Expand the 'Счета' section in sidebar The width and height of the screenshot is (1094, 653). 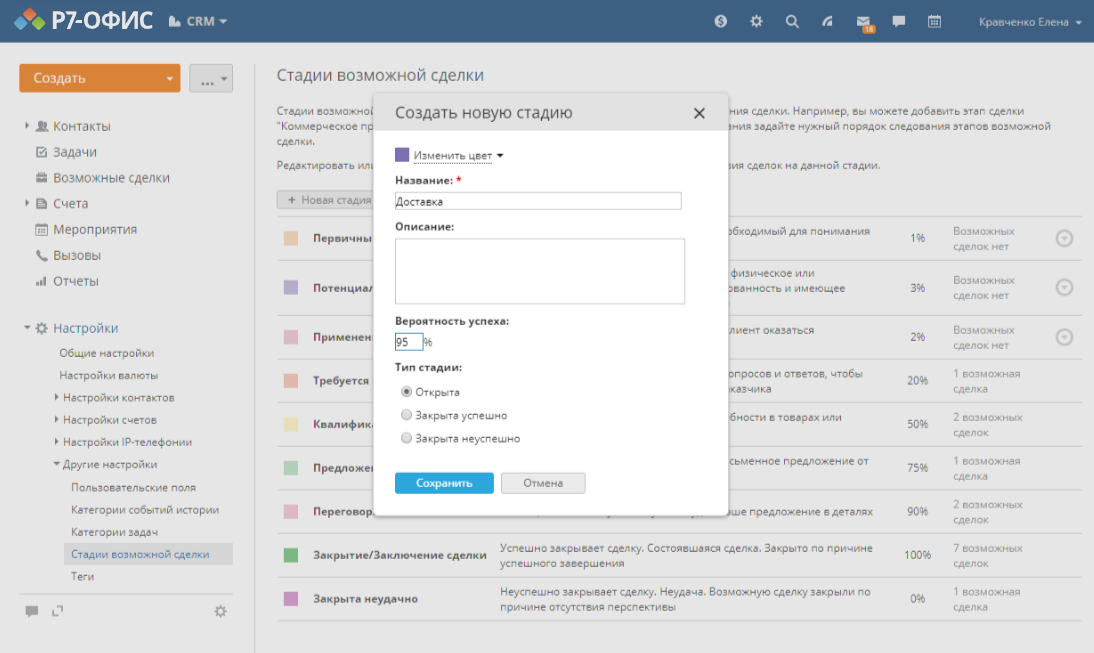point(27,202)
